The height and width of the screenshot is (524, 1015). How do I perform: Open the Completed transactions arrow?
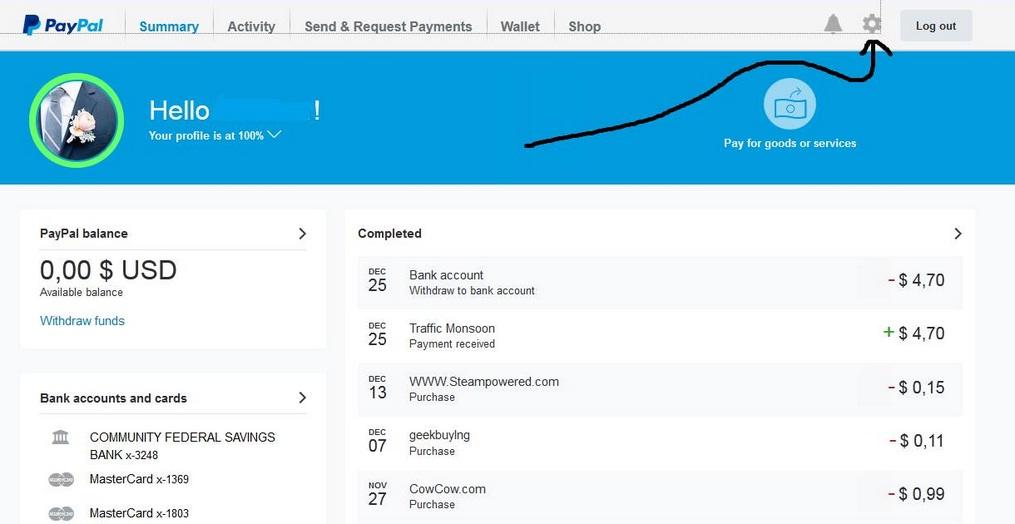coord(958,234)
